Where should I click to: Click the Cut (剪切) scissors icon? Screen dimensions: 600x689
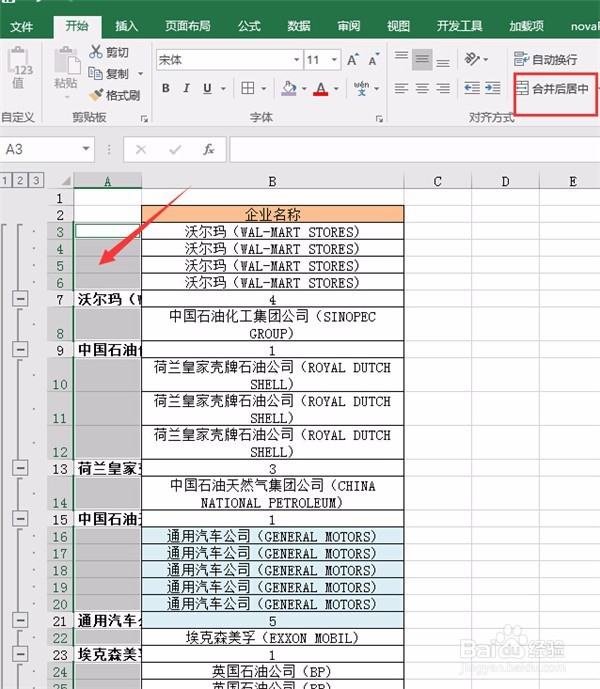[x=95, y=52]
